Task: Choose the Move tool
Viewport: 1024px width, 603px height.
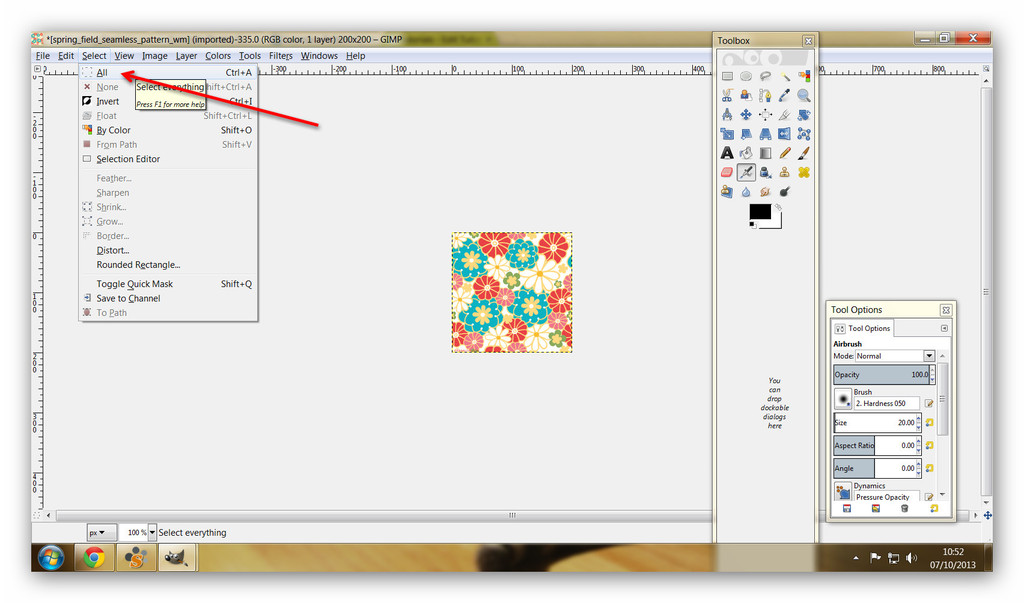Action: [746, 115]
